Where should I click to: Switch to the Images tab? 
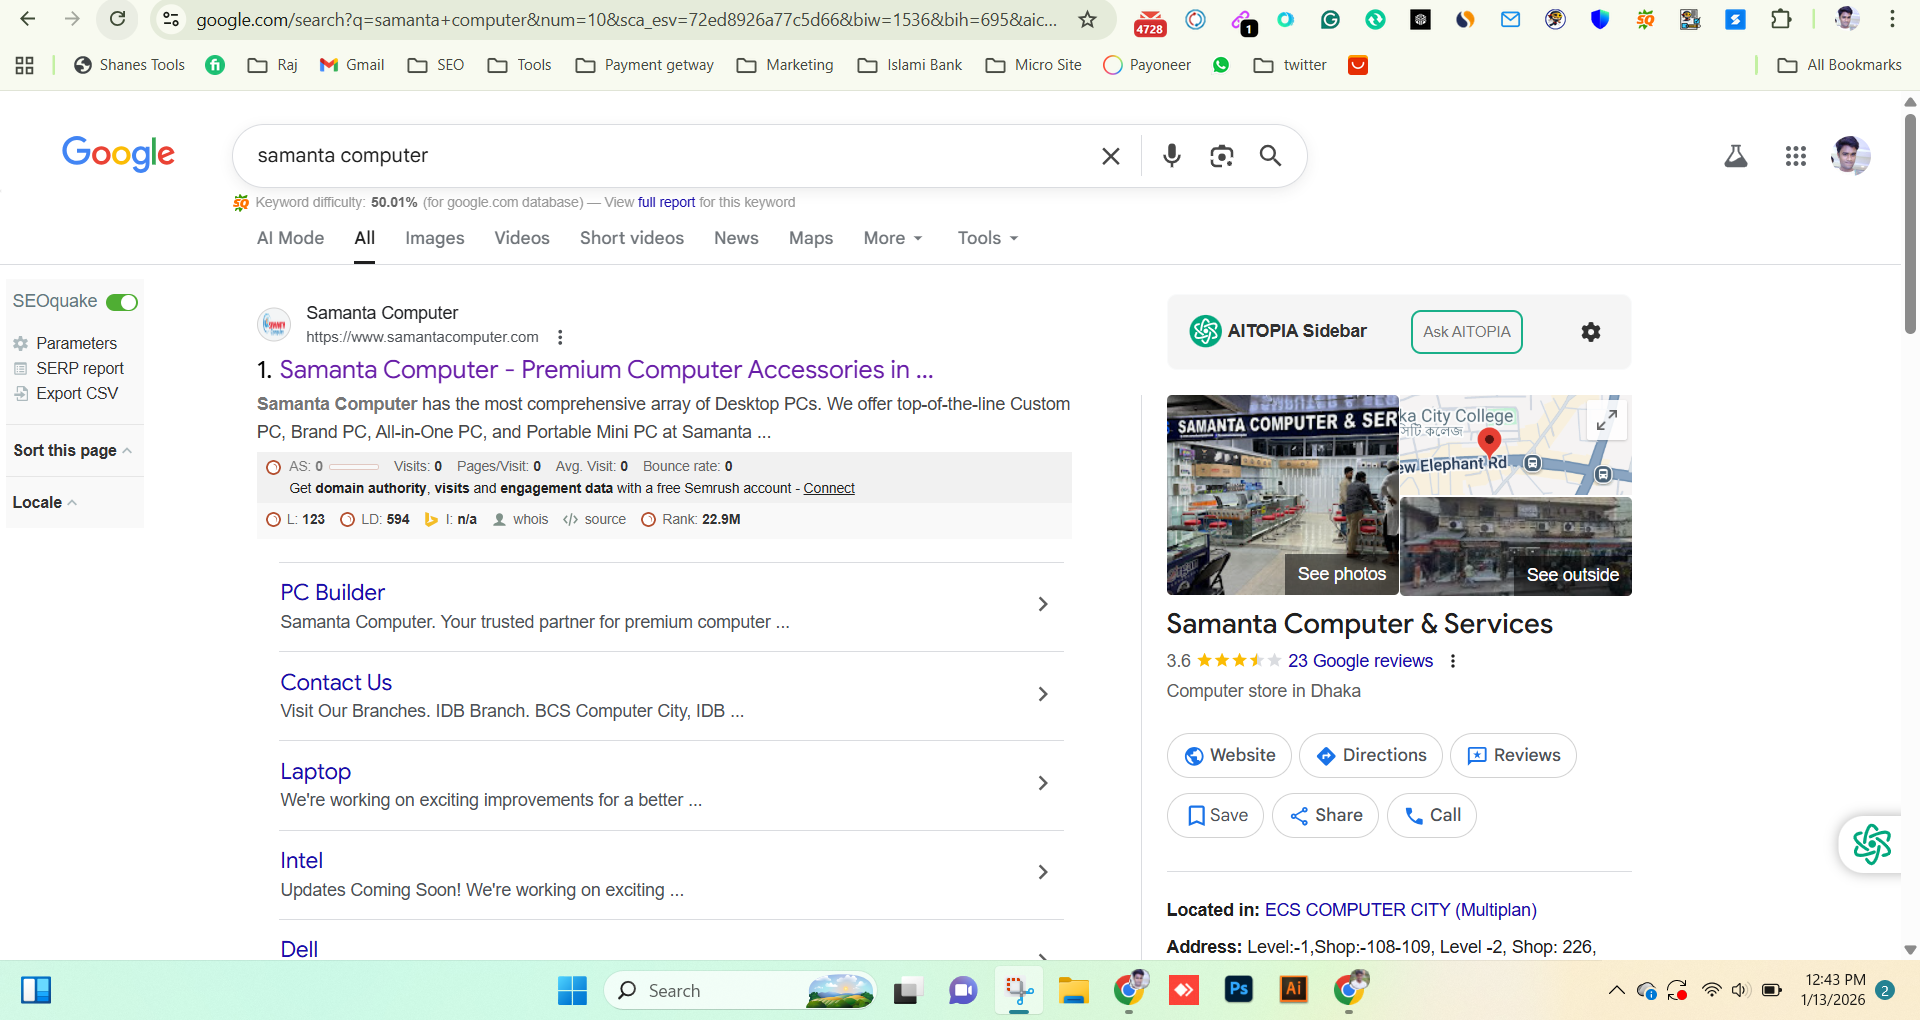[x=435, y=238]
